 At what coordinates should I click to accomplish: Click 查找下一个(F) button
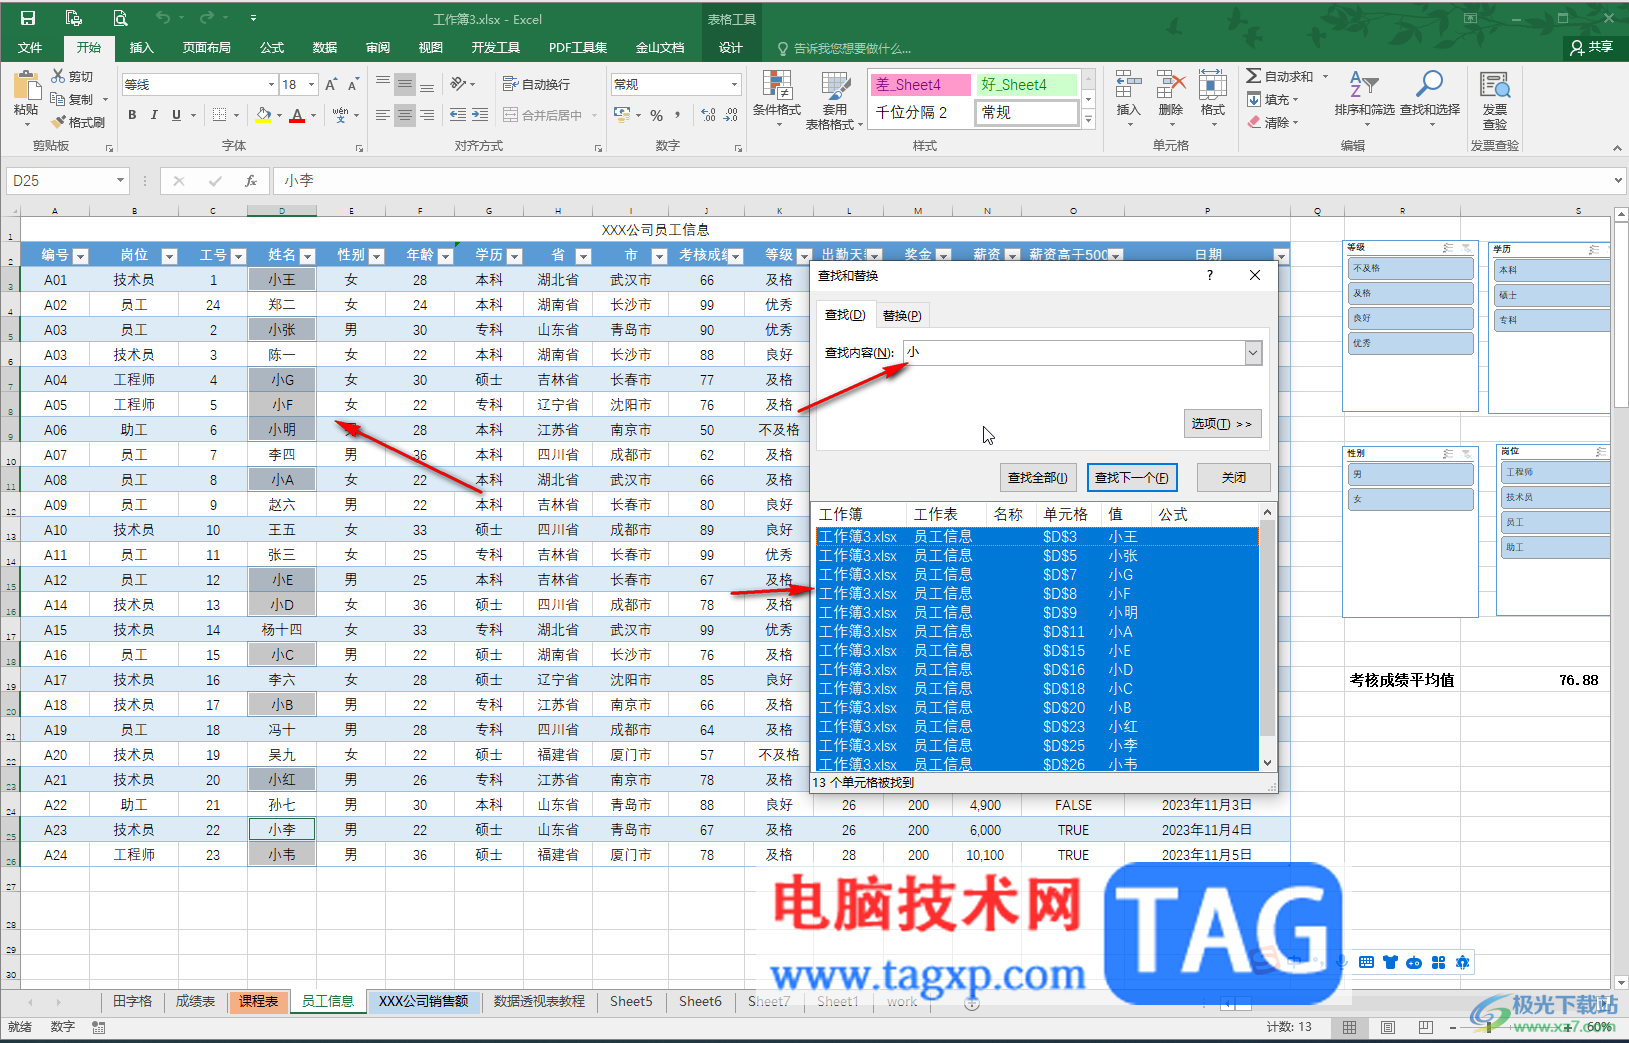pyautogui.click(x=1132, y=477)
